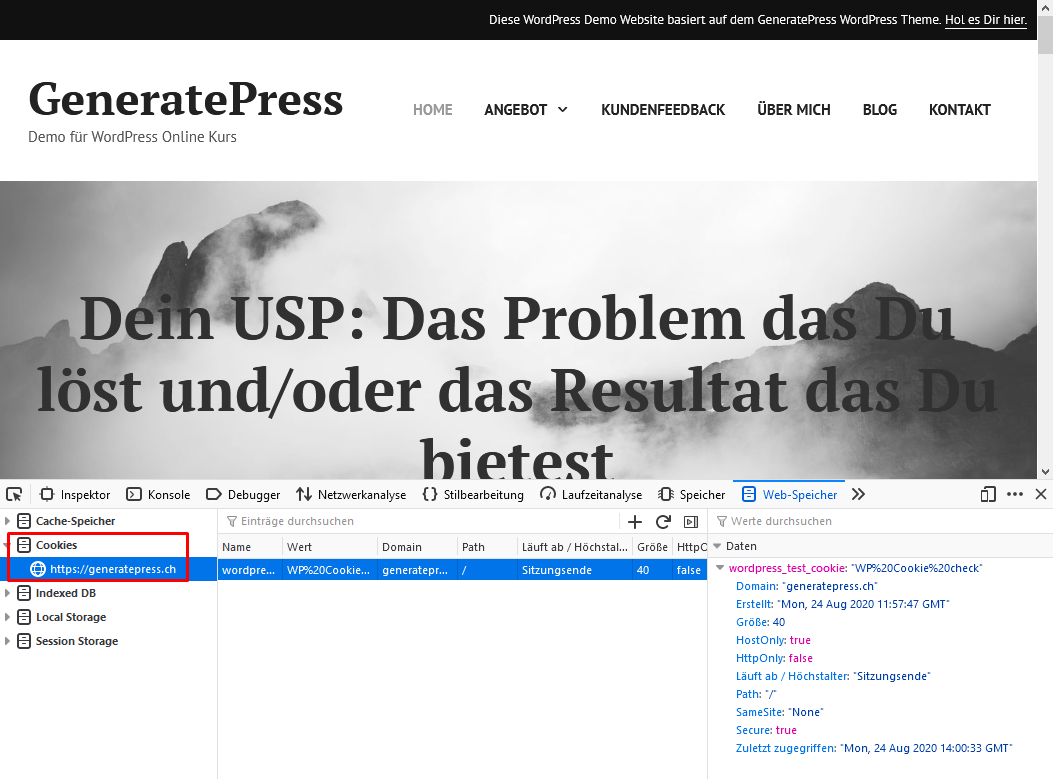Click the page scrollbar down arrow
The width and height of the screenshot is (1053, 779).
(1045, 472)
